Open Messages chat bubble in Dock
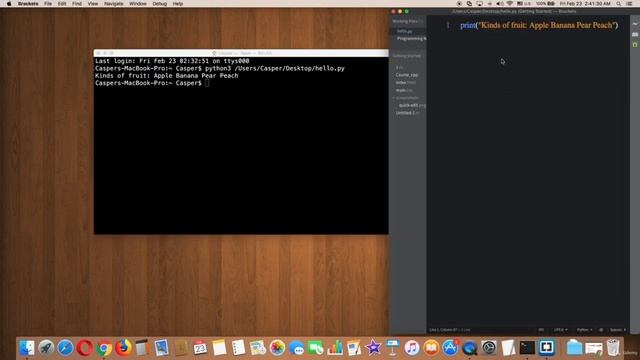 [x=296, y=348]
